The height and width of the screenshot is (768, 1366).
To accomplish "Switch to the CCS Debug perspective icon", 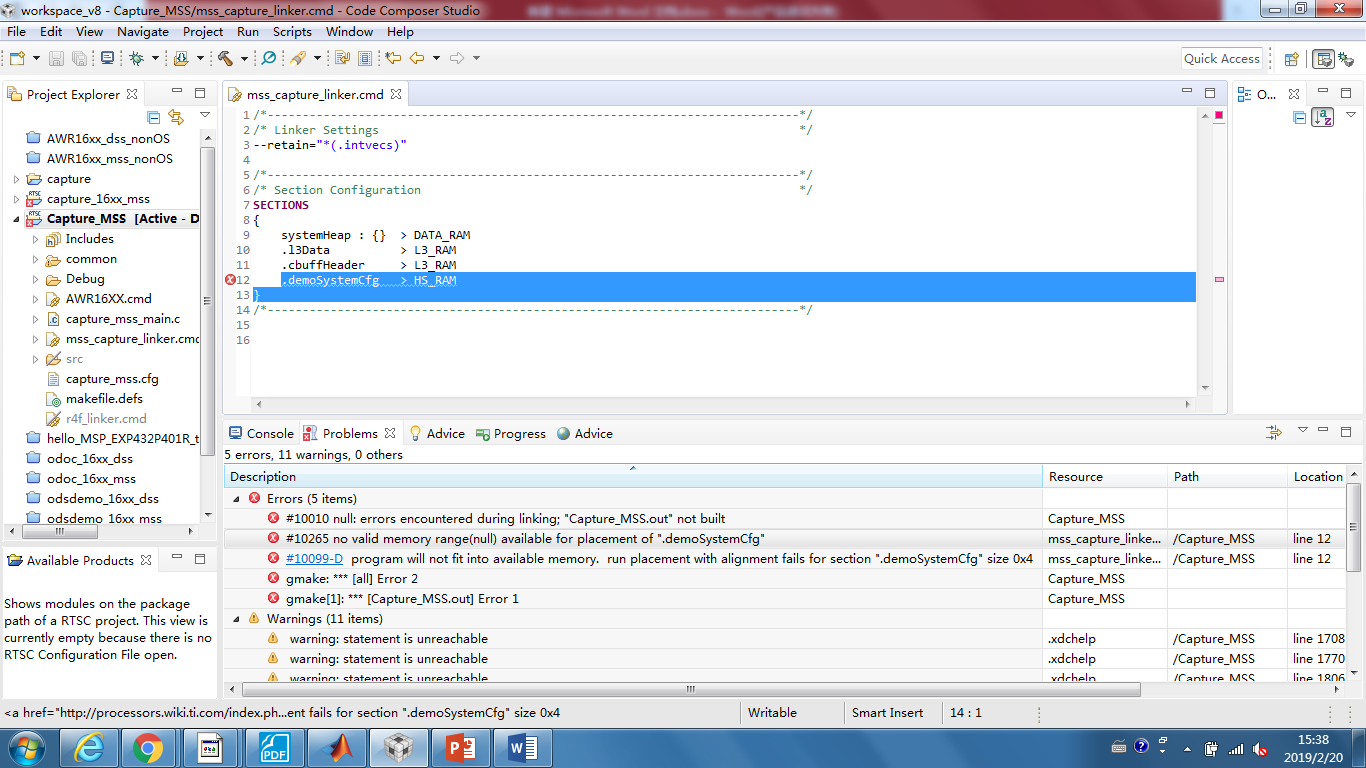I will point(1346,59).
